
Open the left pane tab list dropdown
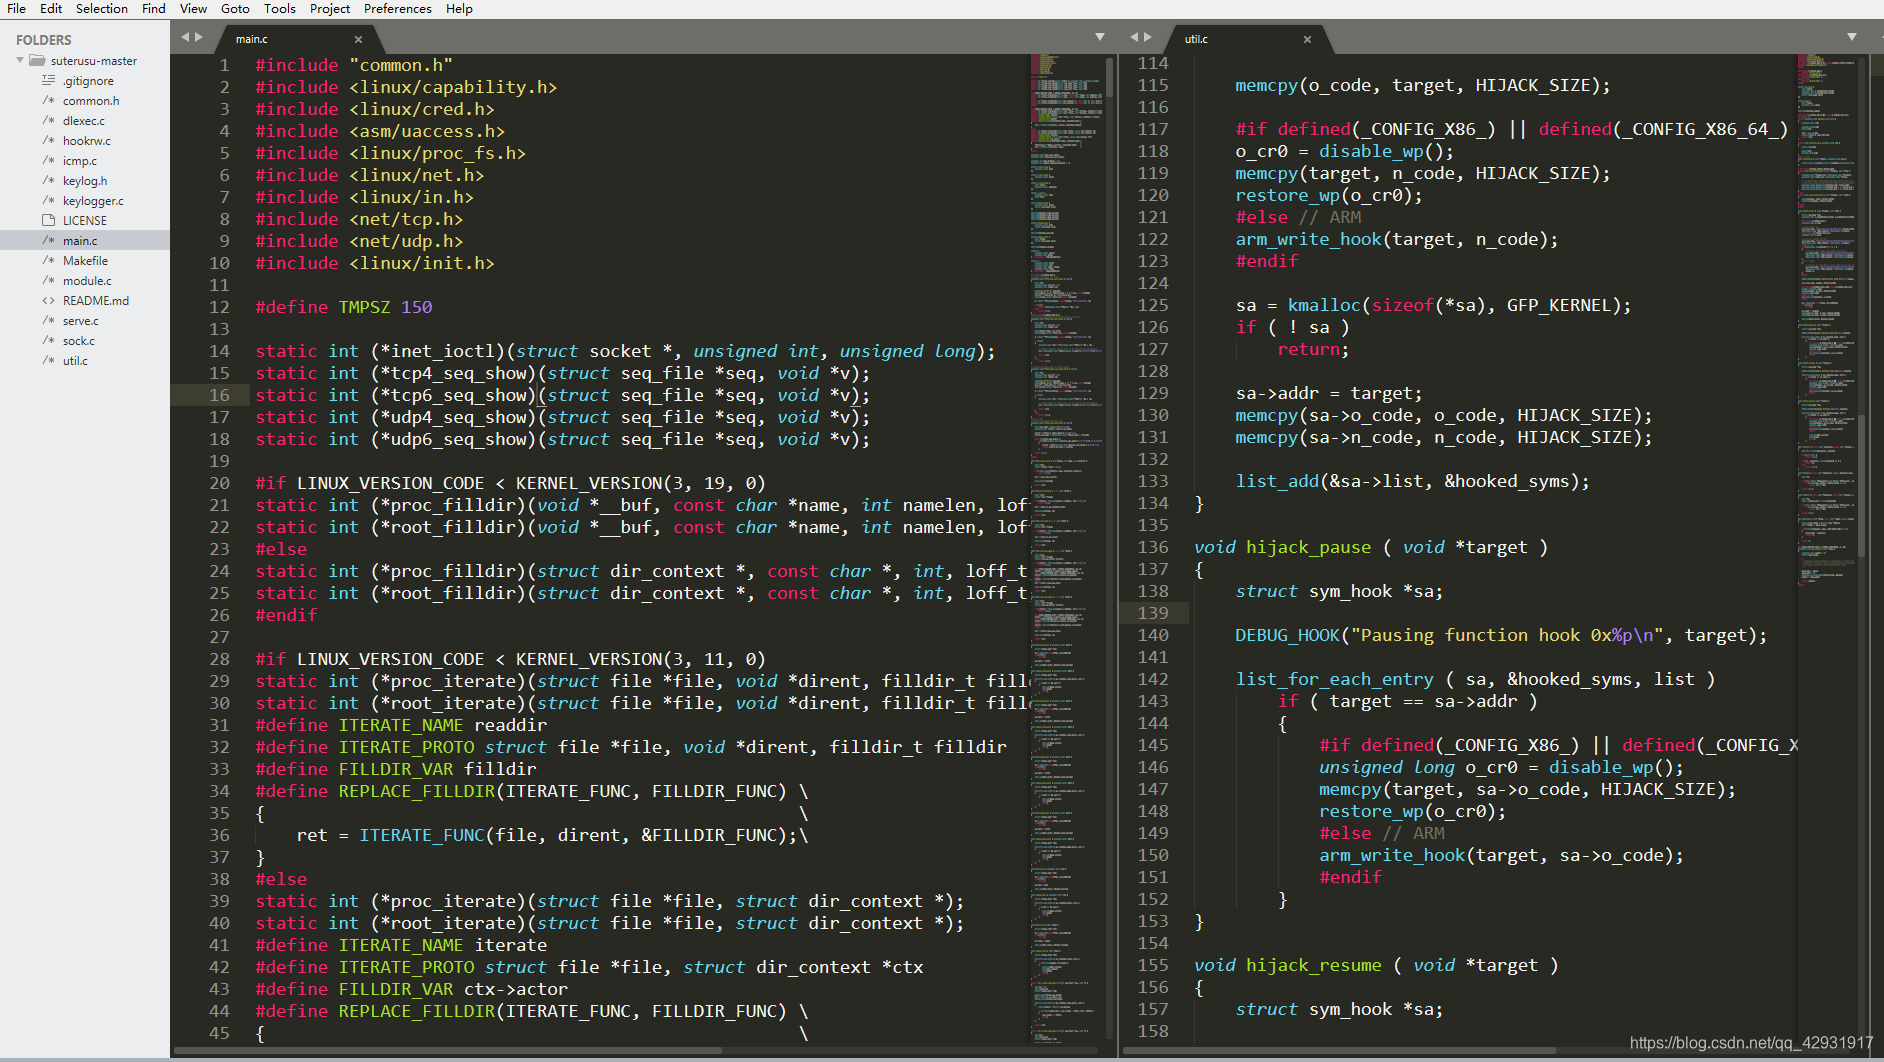click(x=1100, y=37)
